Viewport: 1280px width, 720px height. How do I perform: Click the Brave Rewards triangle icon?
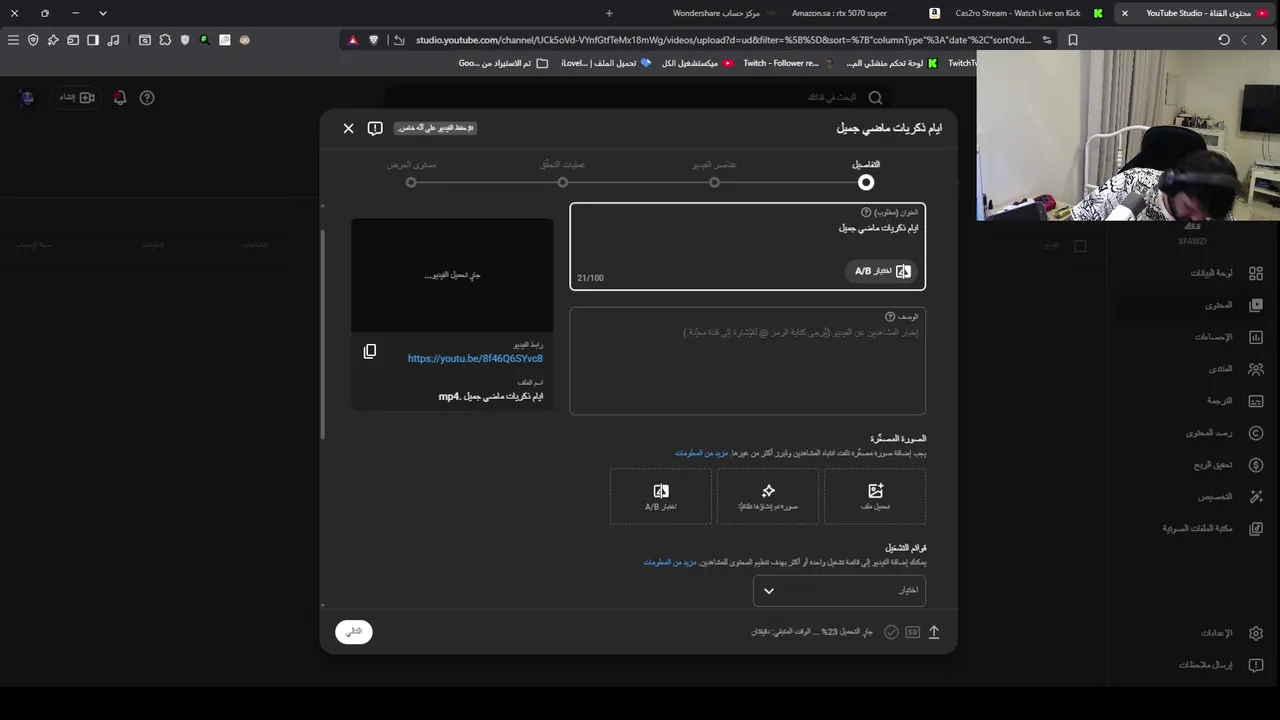(352, 40)
